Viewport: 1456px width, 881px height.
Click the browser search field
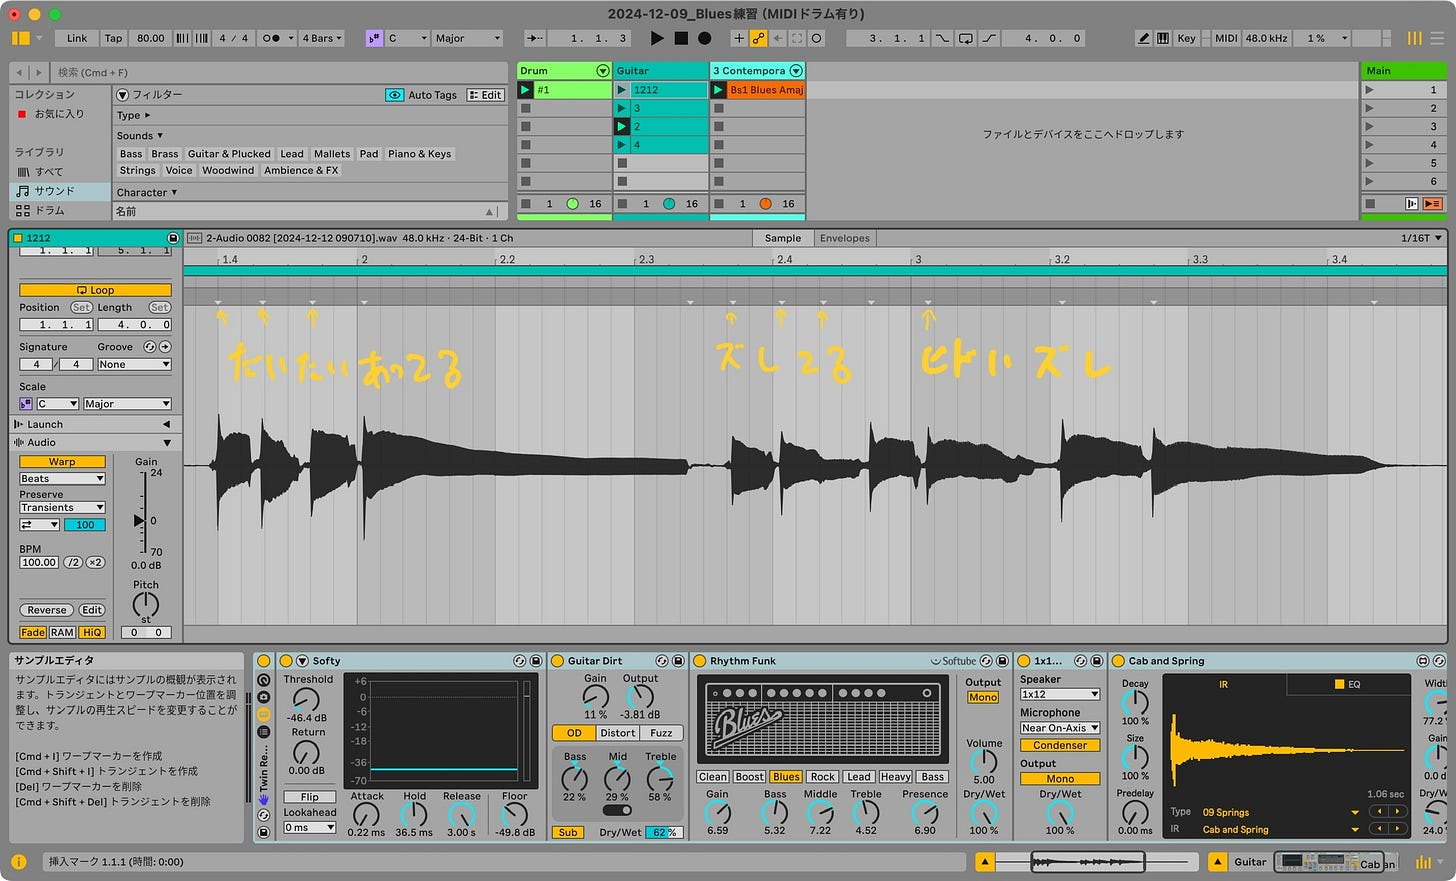tap(280, 72)
